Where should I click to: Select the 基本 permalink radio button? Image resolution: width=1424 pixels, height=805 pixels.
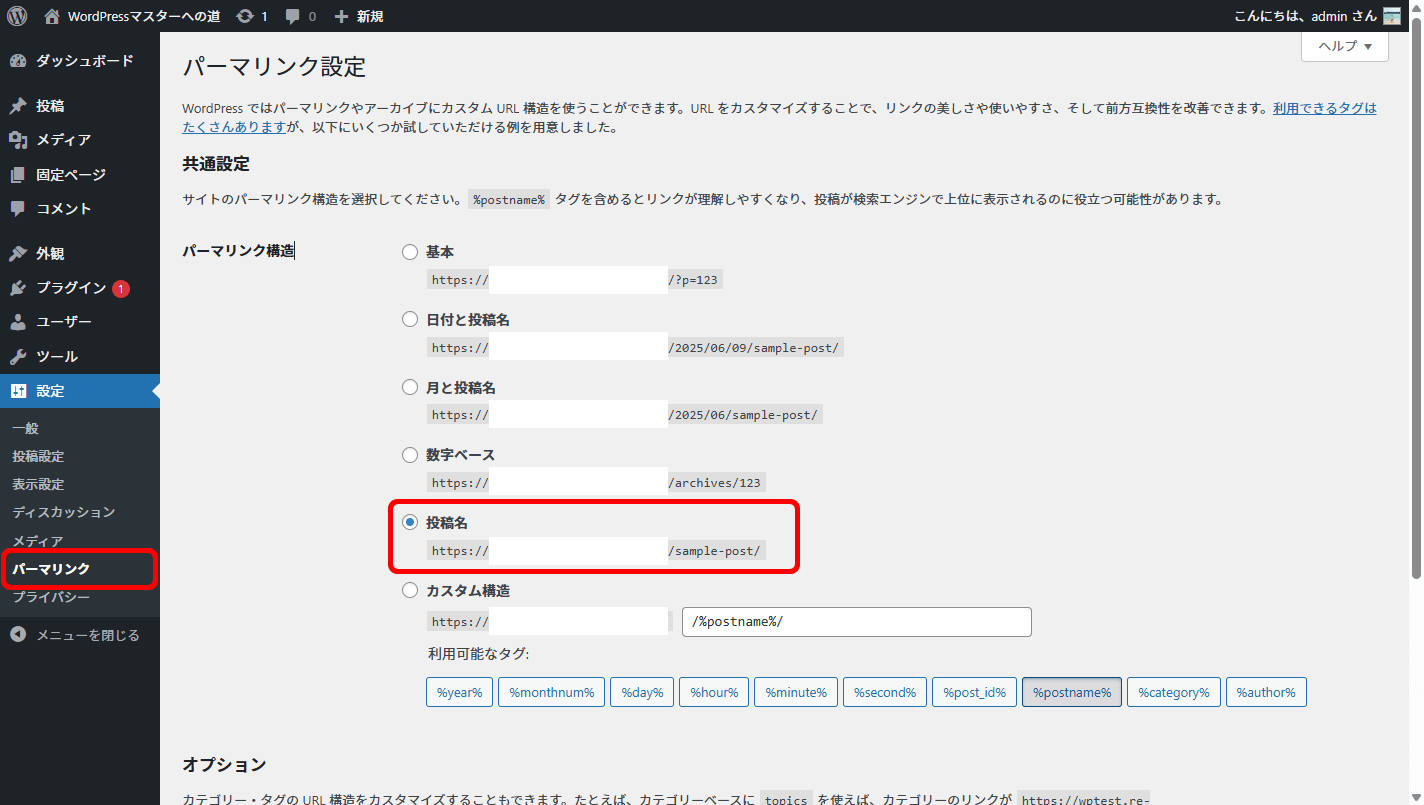[x=410, y=252]
